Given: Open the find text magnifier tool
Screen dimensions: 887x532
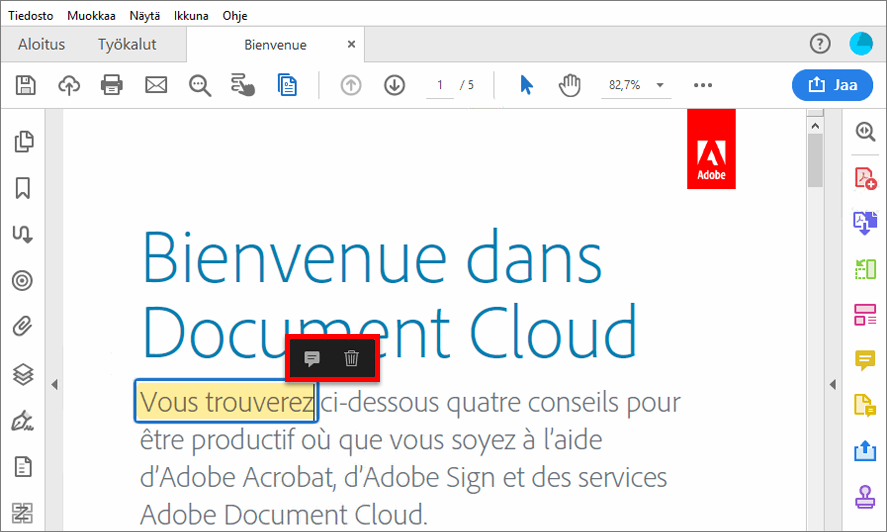Looking at the screenshot, I should click(x=200, y=85).
